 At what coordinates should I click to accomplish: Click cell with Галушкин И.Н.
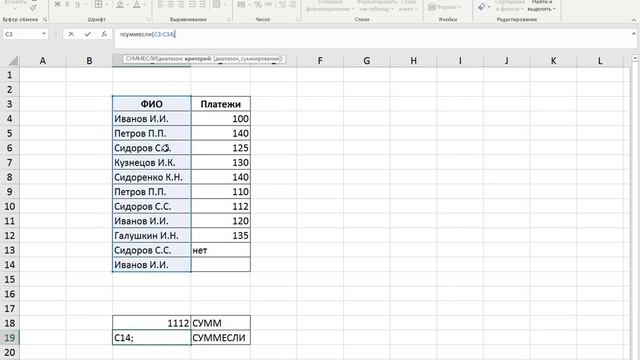pyautogui.click(x=151, y=236)
